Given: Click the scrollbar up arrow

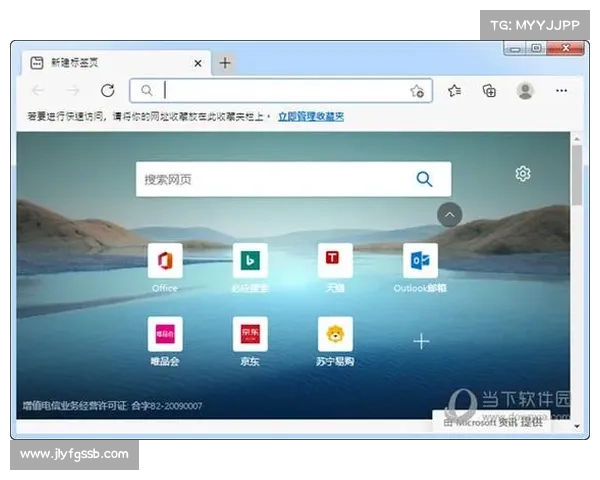Looking at the screenshot, I should click(x=577, y=139).
